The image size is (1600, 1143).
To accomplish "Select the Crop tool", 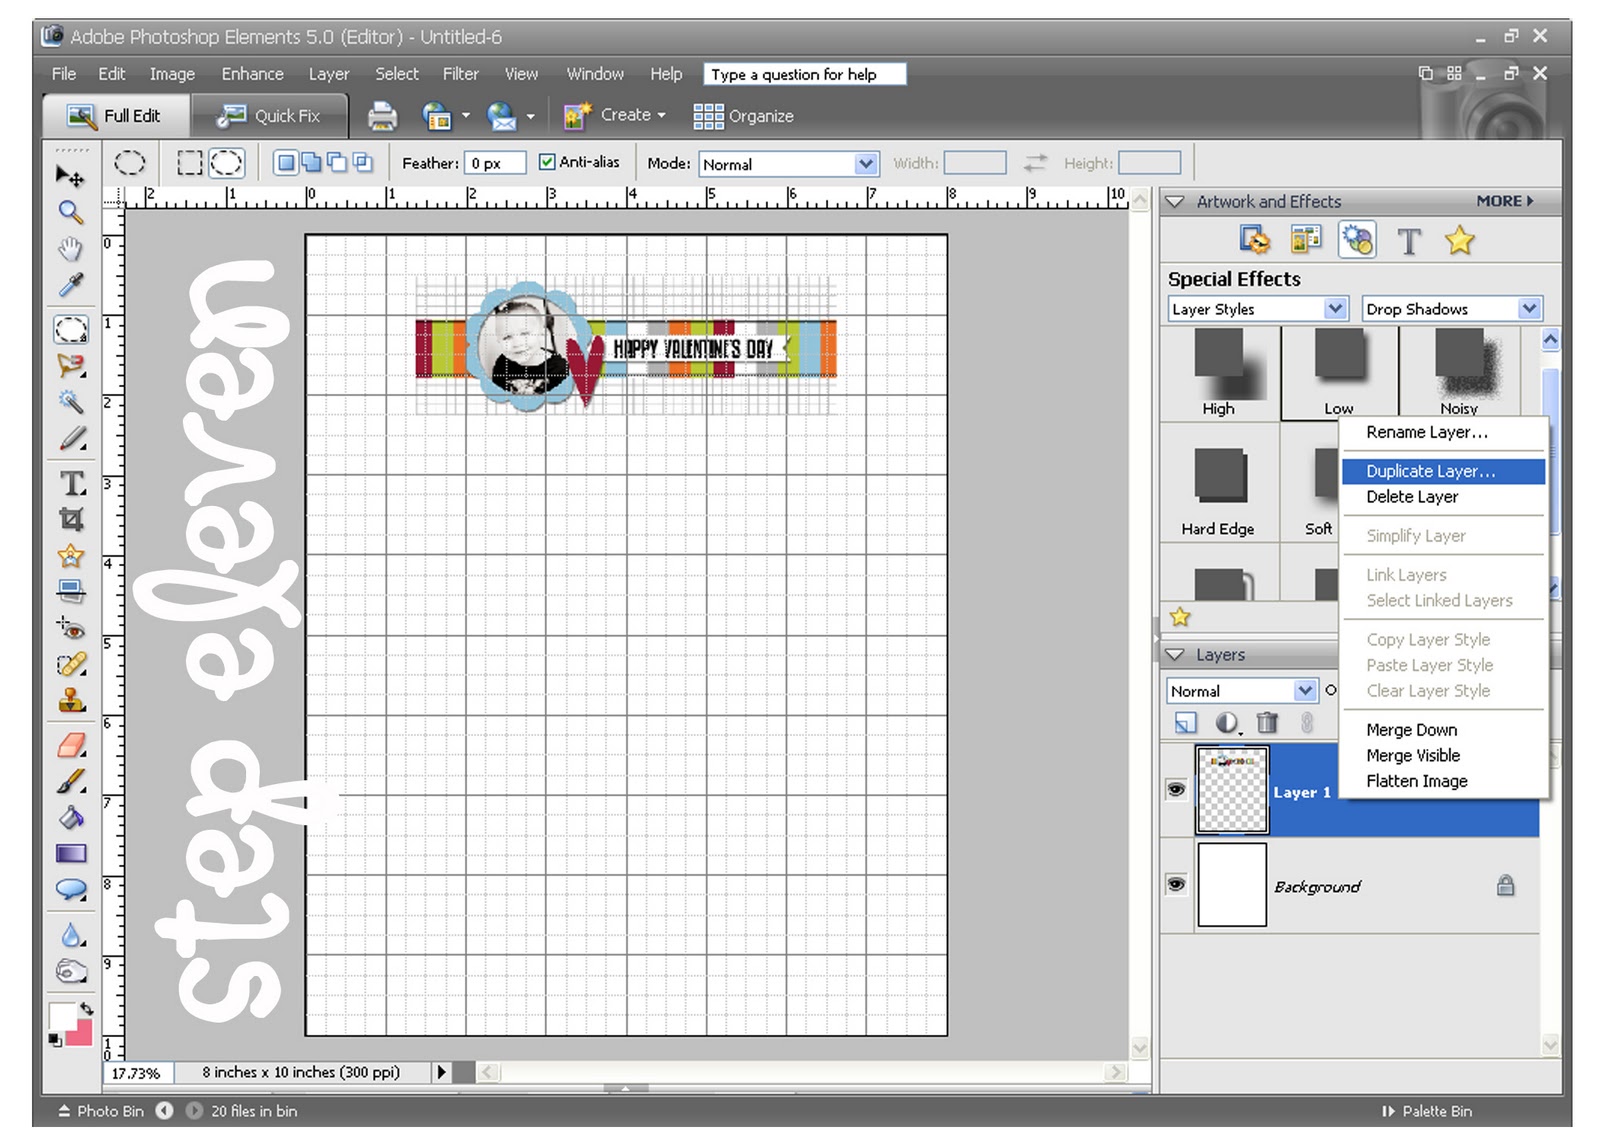I will (x=71, y=519).
